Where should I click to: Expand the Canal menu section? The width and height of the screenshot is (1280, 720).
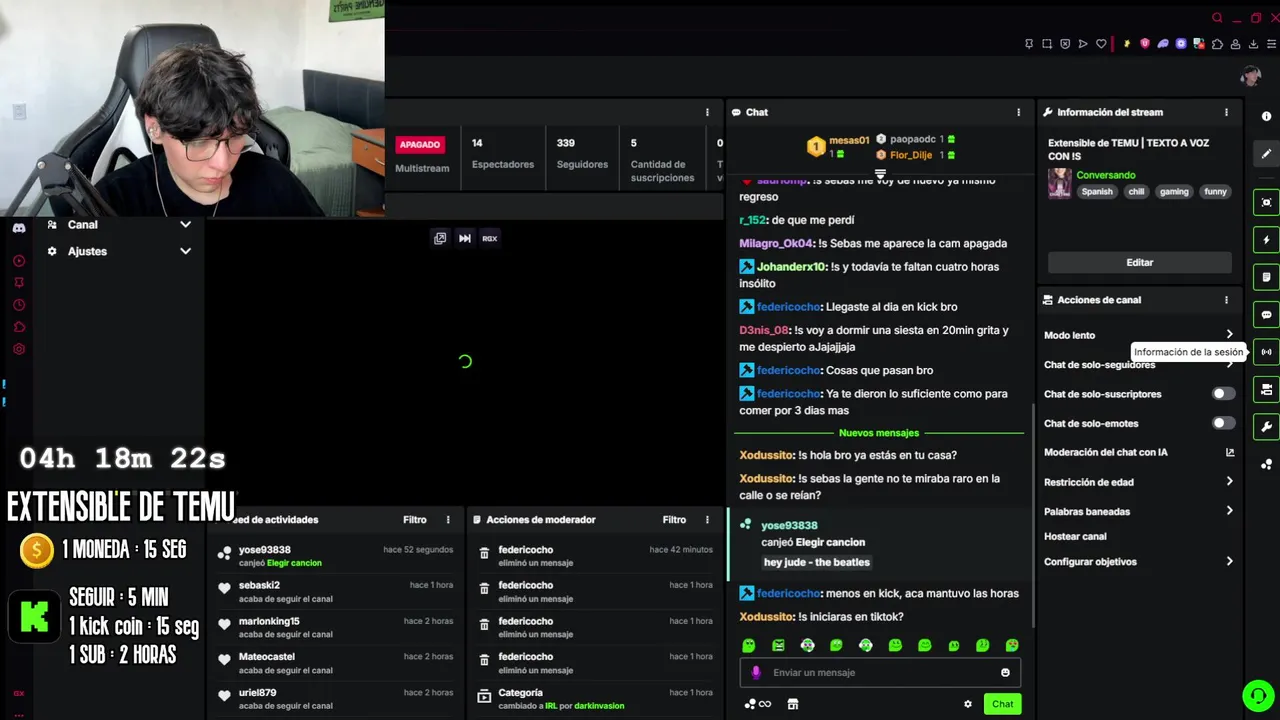point(118,225)
